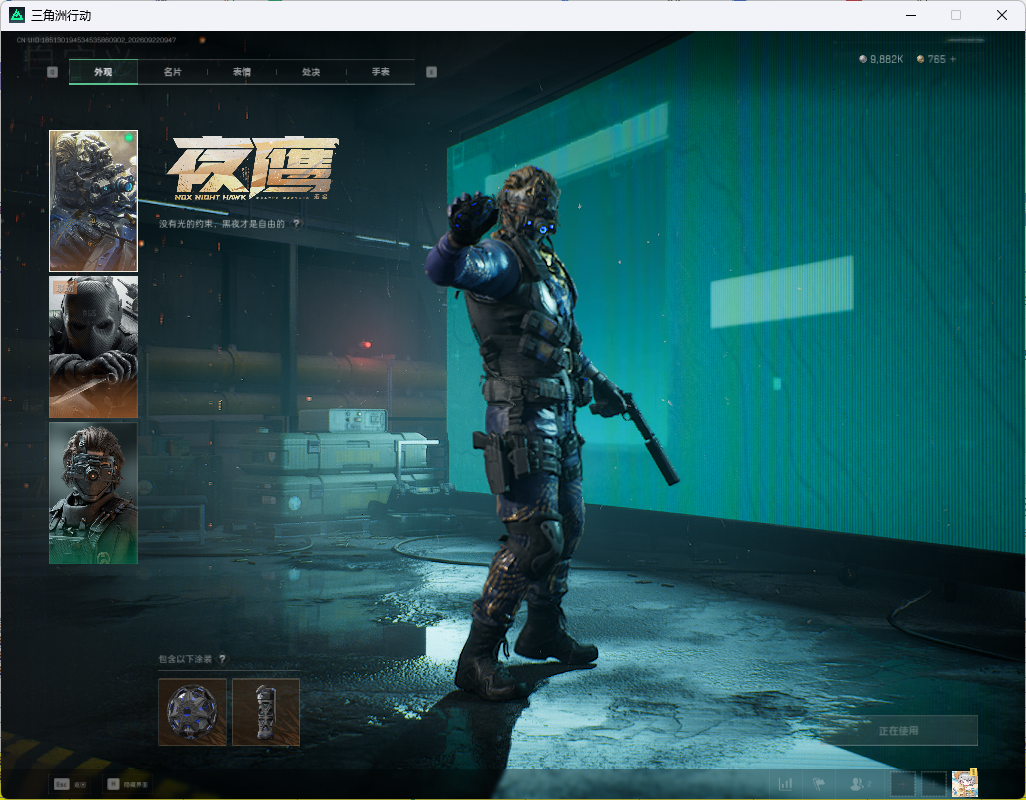
Task: Open help next to the skin description
Action: pos(296,224)
